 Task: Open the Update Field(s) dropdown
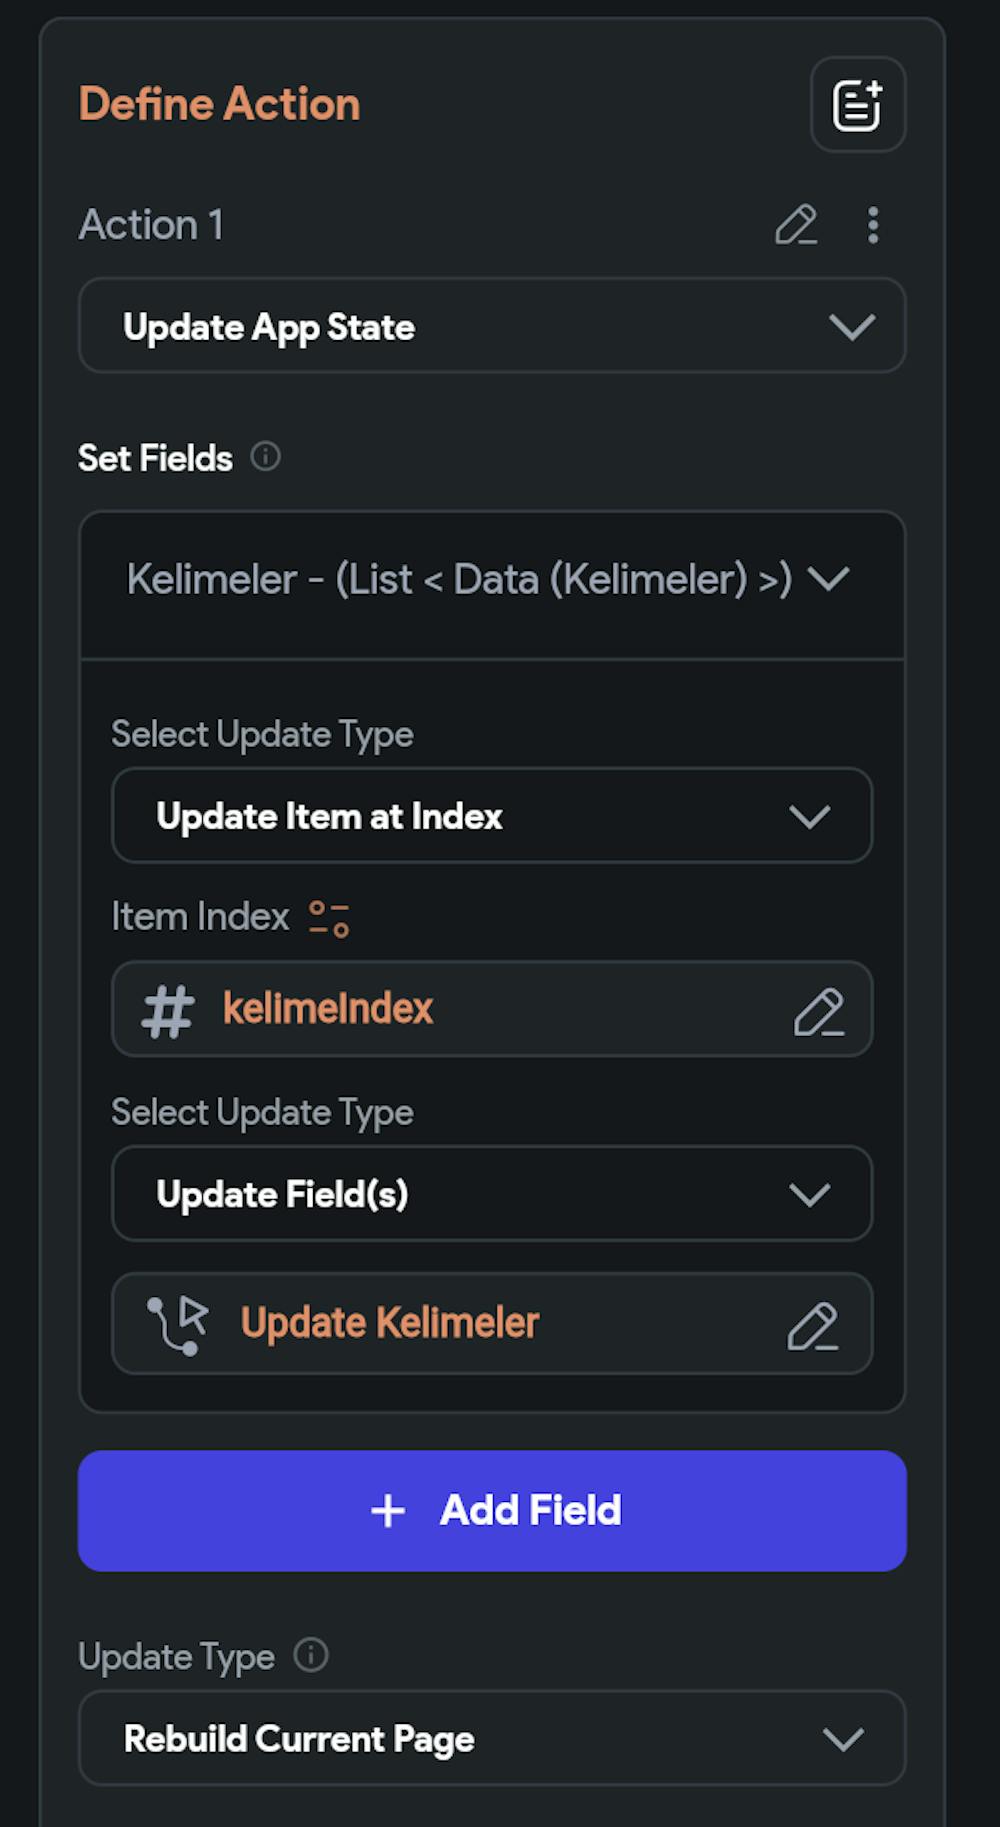pyautogui.click(x=492, y=1194)
